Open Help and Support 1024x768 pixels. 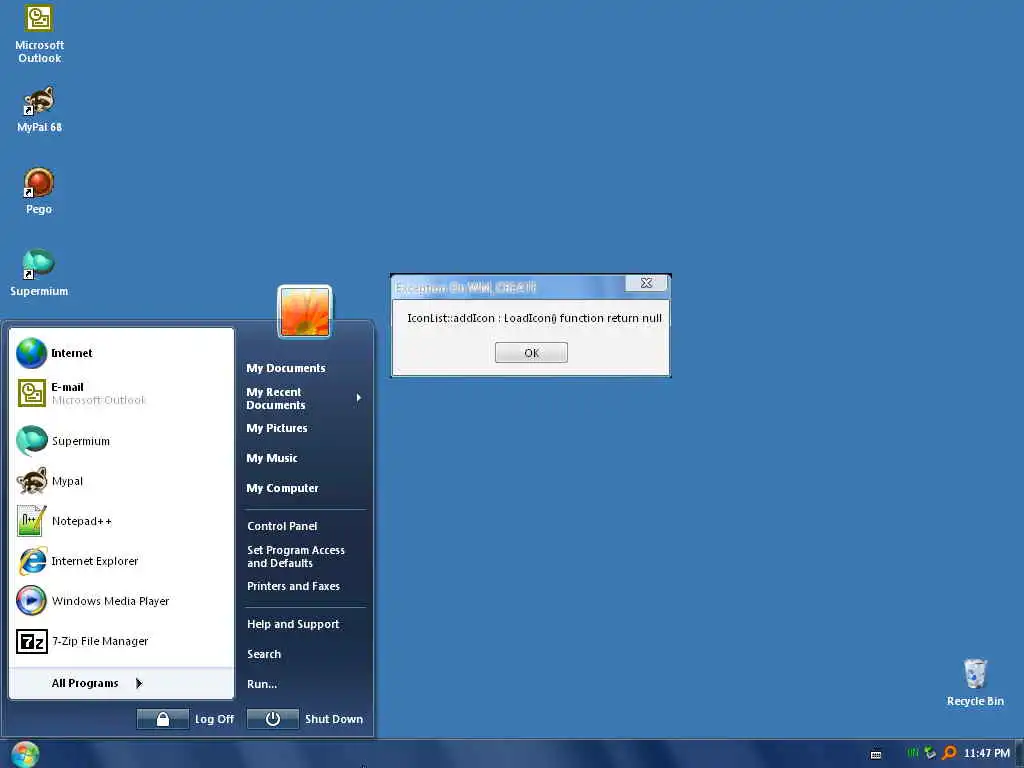(293, 624)
